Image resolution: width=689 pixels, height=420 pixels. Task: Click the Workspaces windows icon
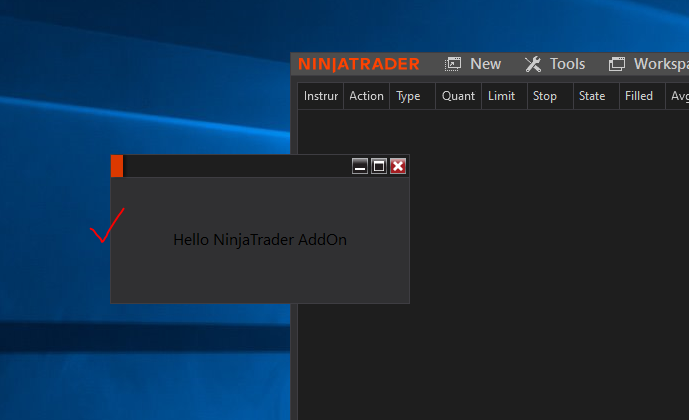click(x=616, y=64)
